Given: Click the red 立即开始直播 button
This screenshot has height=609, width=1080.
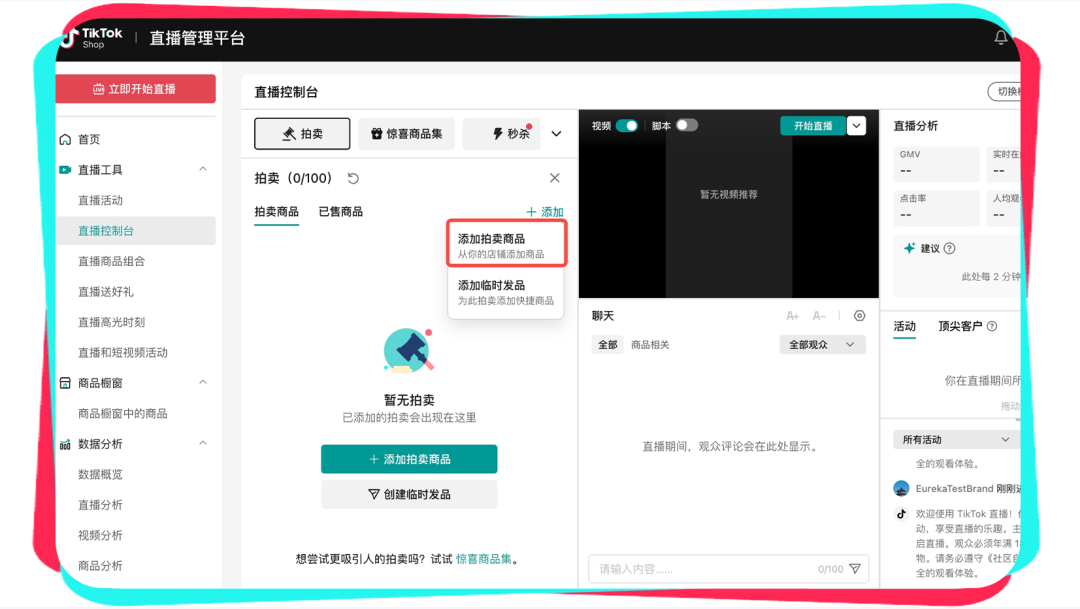Looking at the screenshot, I should 135,89.
